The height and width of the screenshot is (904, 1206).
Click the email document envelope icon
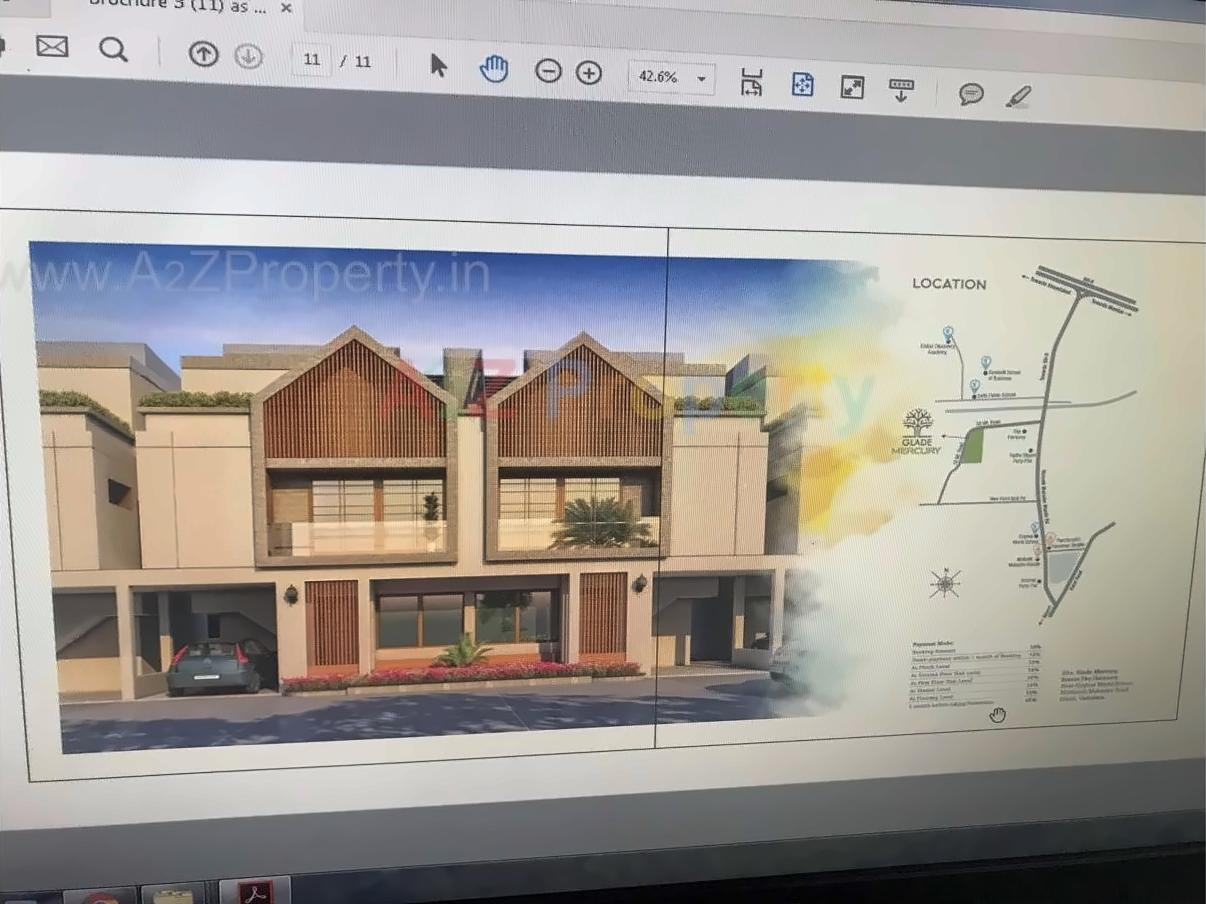tap(51, 46)
